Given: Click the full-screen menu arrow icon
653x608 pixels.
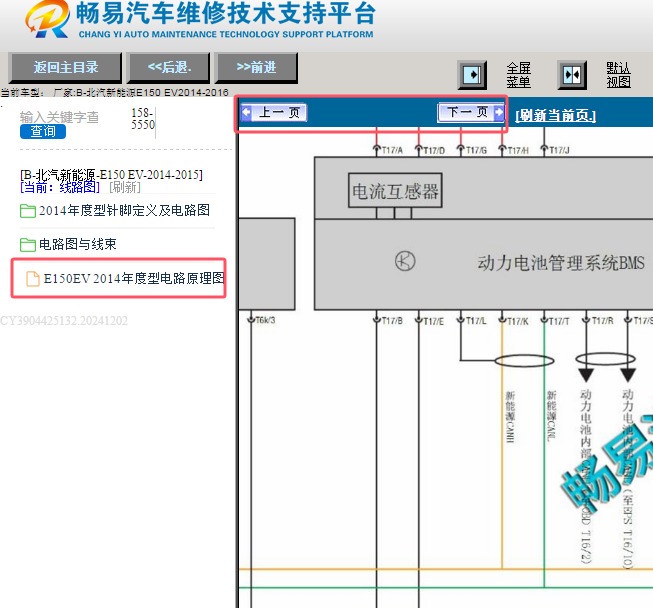Looking at the screenshot, I should (x=472, y=75).
